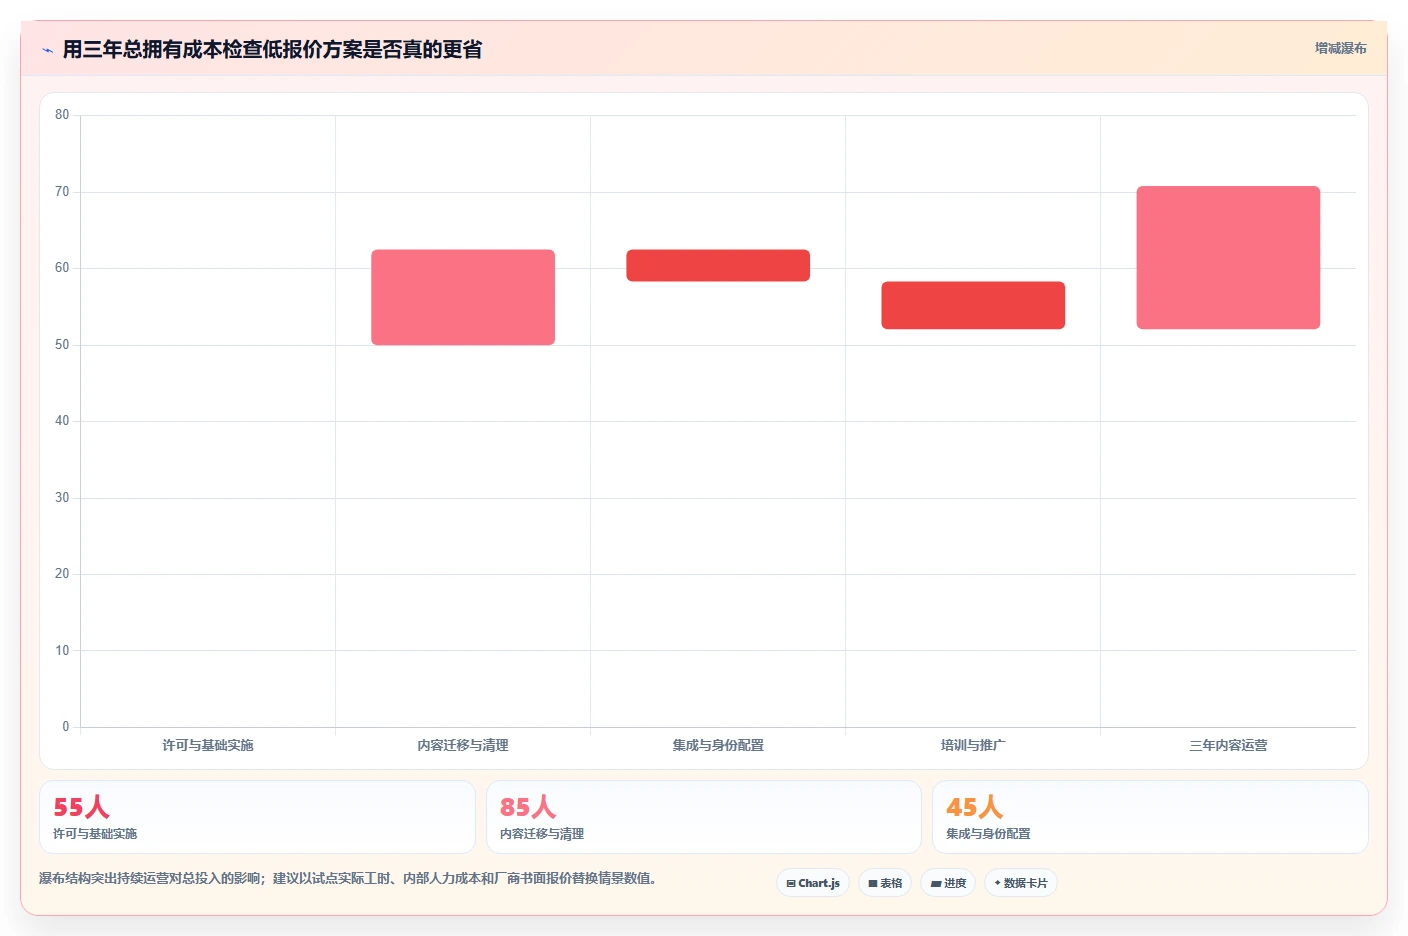Viewport: 1408px width, 936px height.
Task: Open the 55人 data card
Action: pos(257,817)
